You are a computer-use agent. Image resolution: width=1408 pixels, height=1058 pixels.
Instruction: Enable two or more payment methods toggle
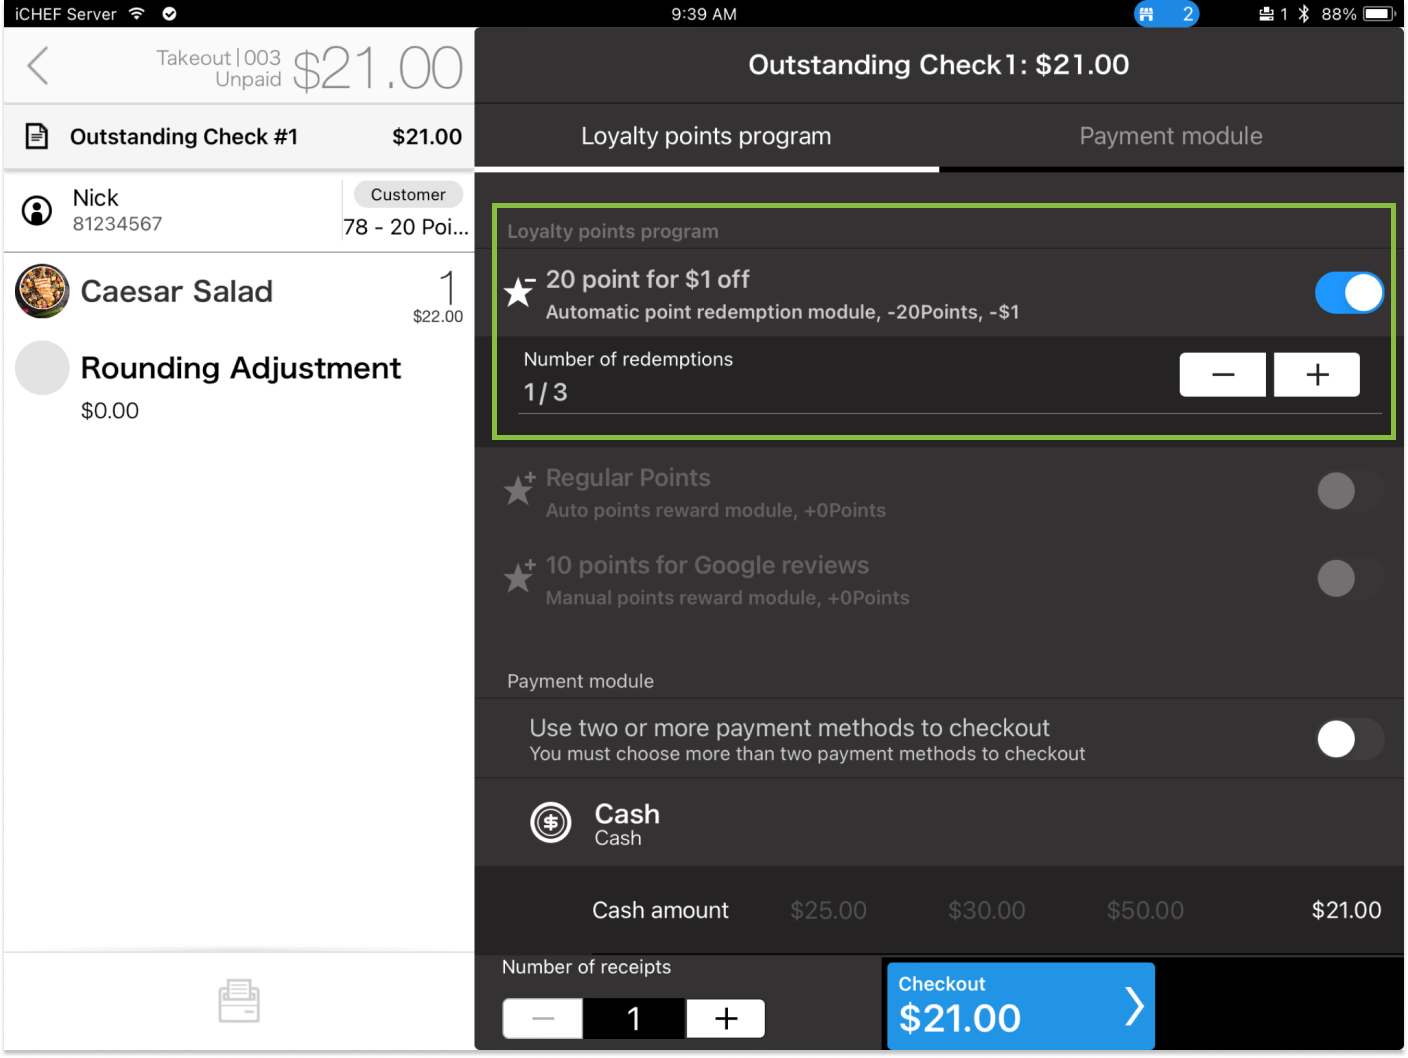click(x=1348, y=740)
